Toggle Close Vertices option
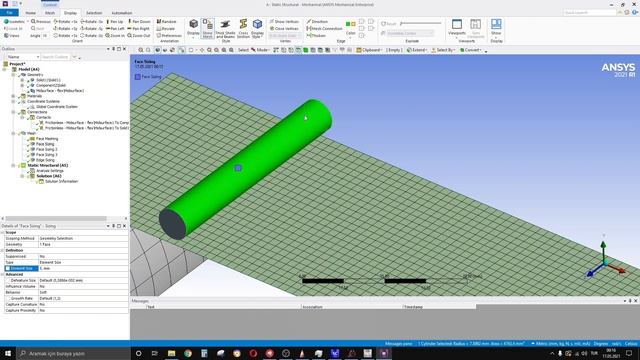640x360 pixels. (284, 29)
